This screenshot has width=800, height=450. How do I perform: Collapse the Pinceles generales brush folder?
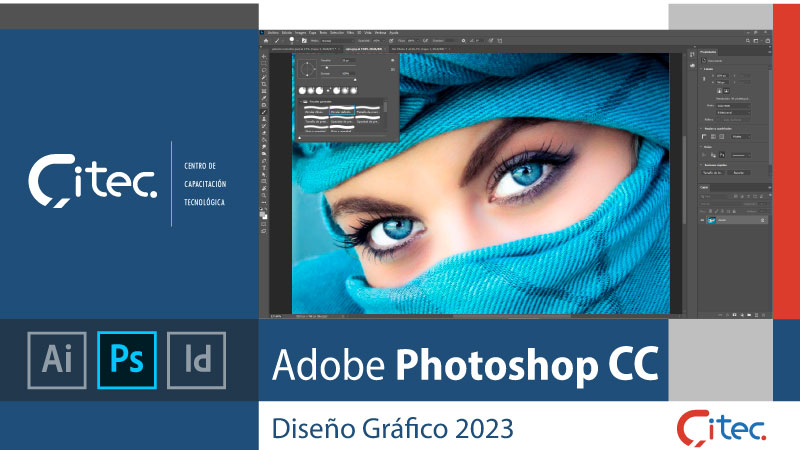tap(301, 101)
